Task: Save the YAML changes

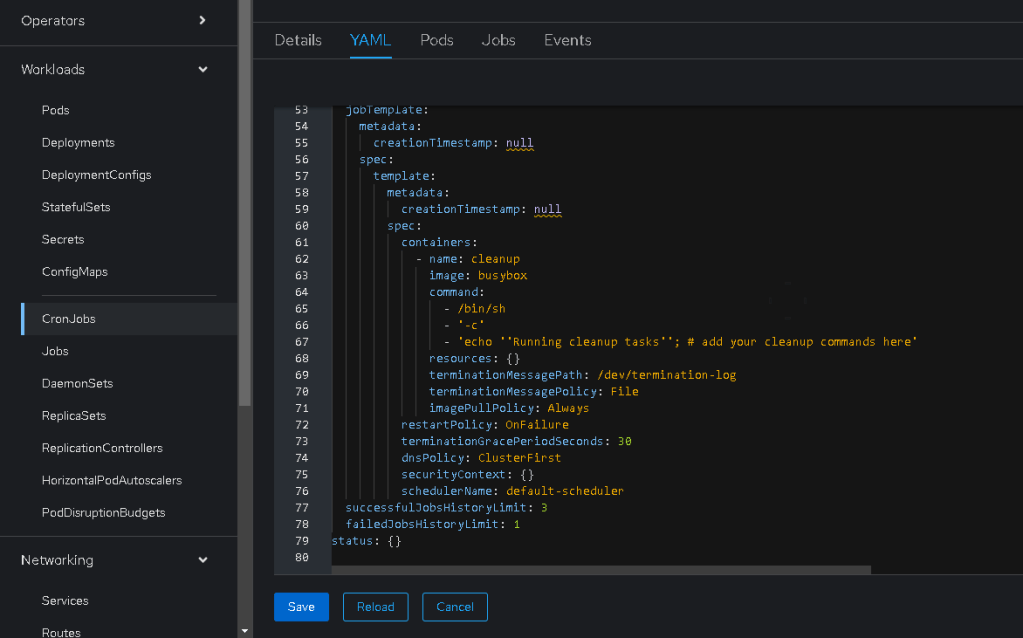Action: pyautogui.click(x=301, y=607)
